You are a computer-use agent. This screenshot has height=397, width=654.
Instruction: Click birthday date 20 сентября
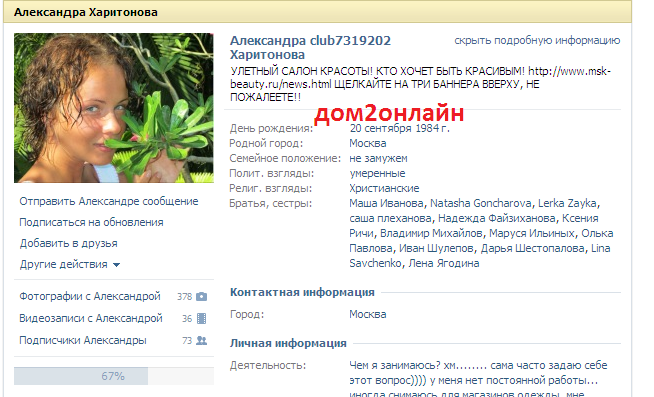pos(381,128)
